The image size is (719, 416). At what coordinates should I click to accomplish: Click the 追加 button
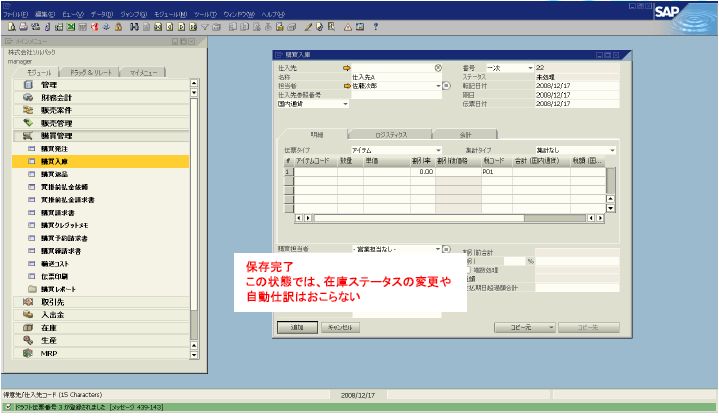[x=297, y=327]
